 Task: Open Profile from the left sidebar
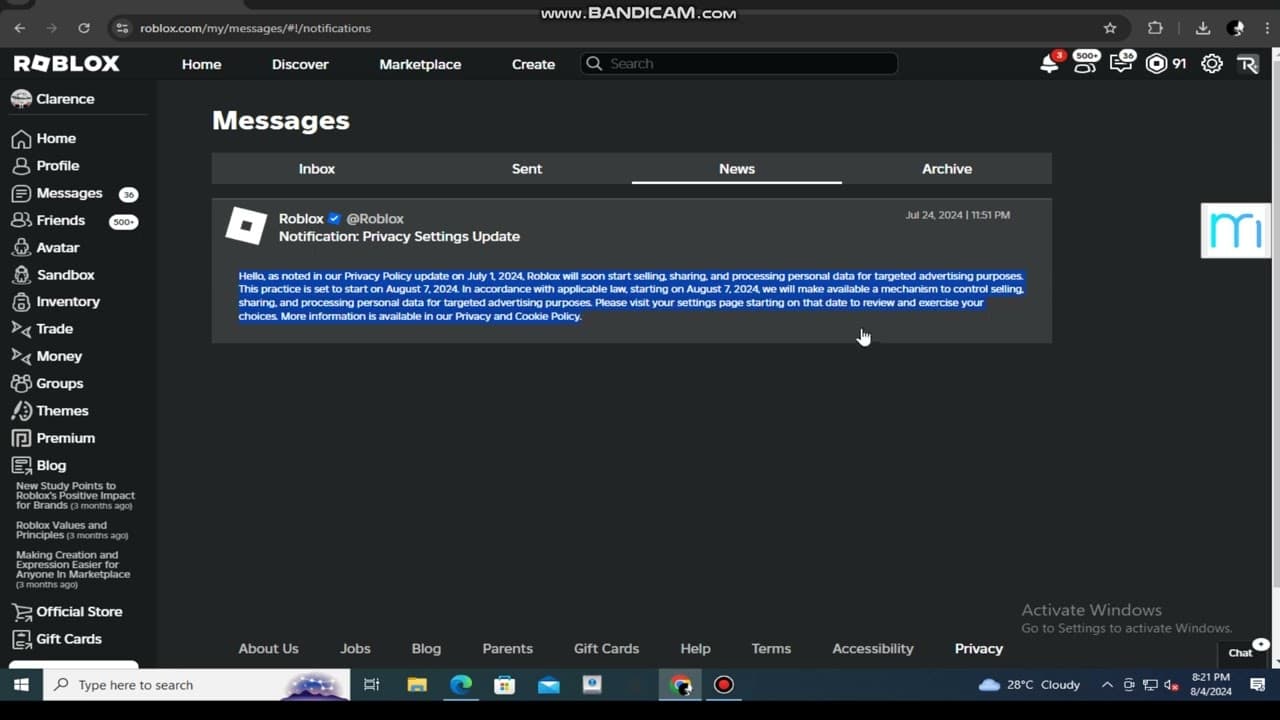pyautogui.click(x=58, y=166)
